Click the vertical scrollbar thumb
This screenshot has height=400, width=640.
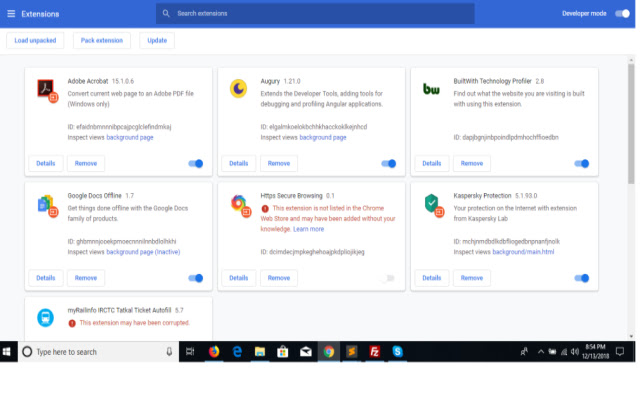631,124
